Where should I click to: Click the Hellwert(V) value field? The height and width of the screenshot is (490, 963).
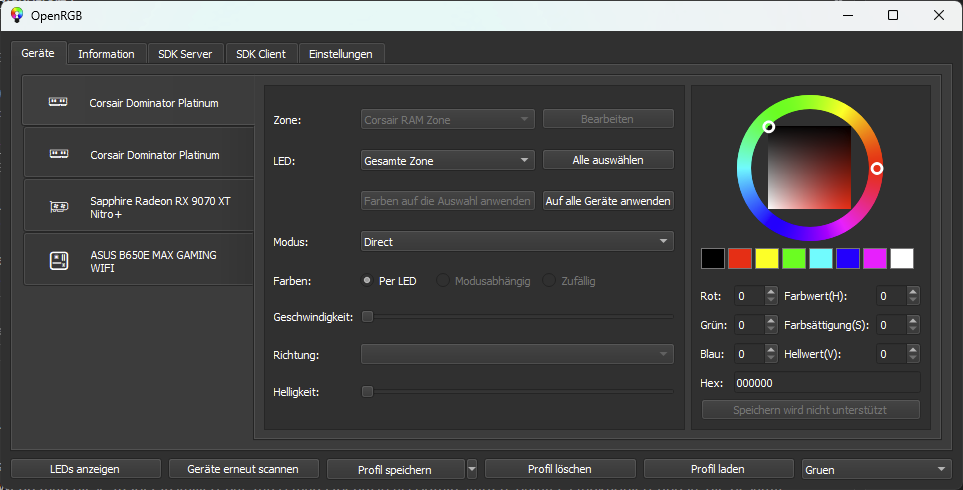(x=892, y=354)
